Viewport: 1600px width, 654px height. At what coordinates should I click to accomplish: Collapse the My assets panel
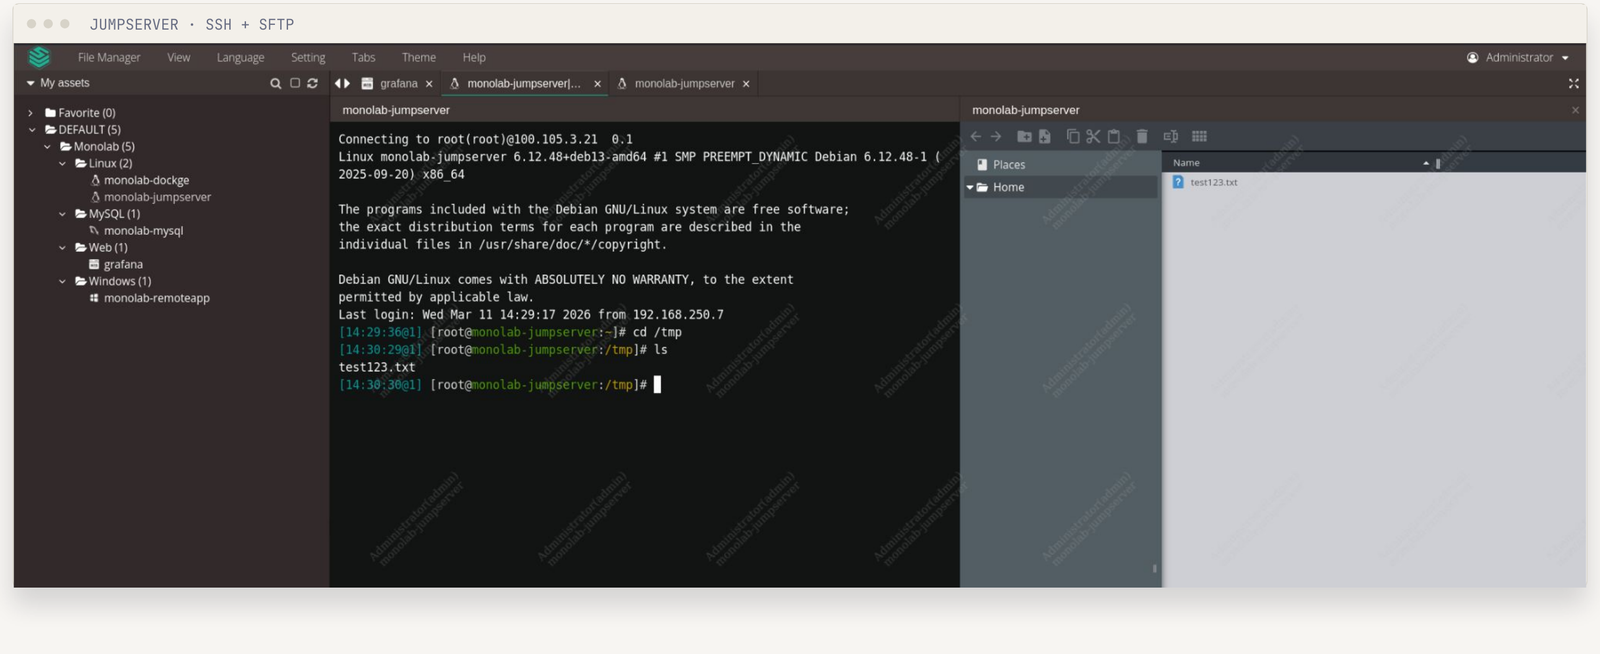(30, 83)
